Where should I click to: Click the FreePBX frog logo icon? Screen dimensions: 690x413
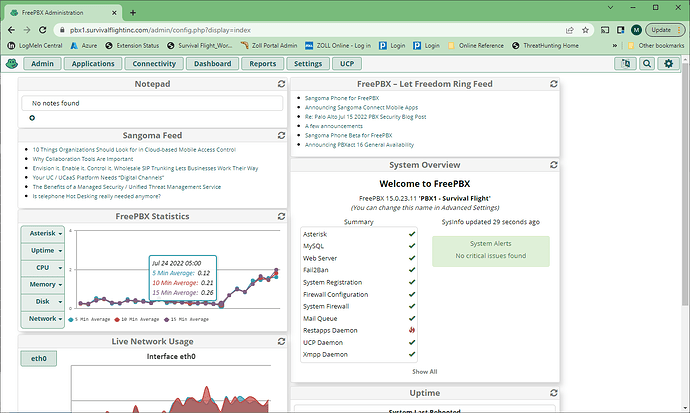click(11, 64)
